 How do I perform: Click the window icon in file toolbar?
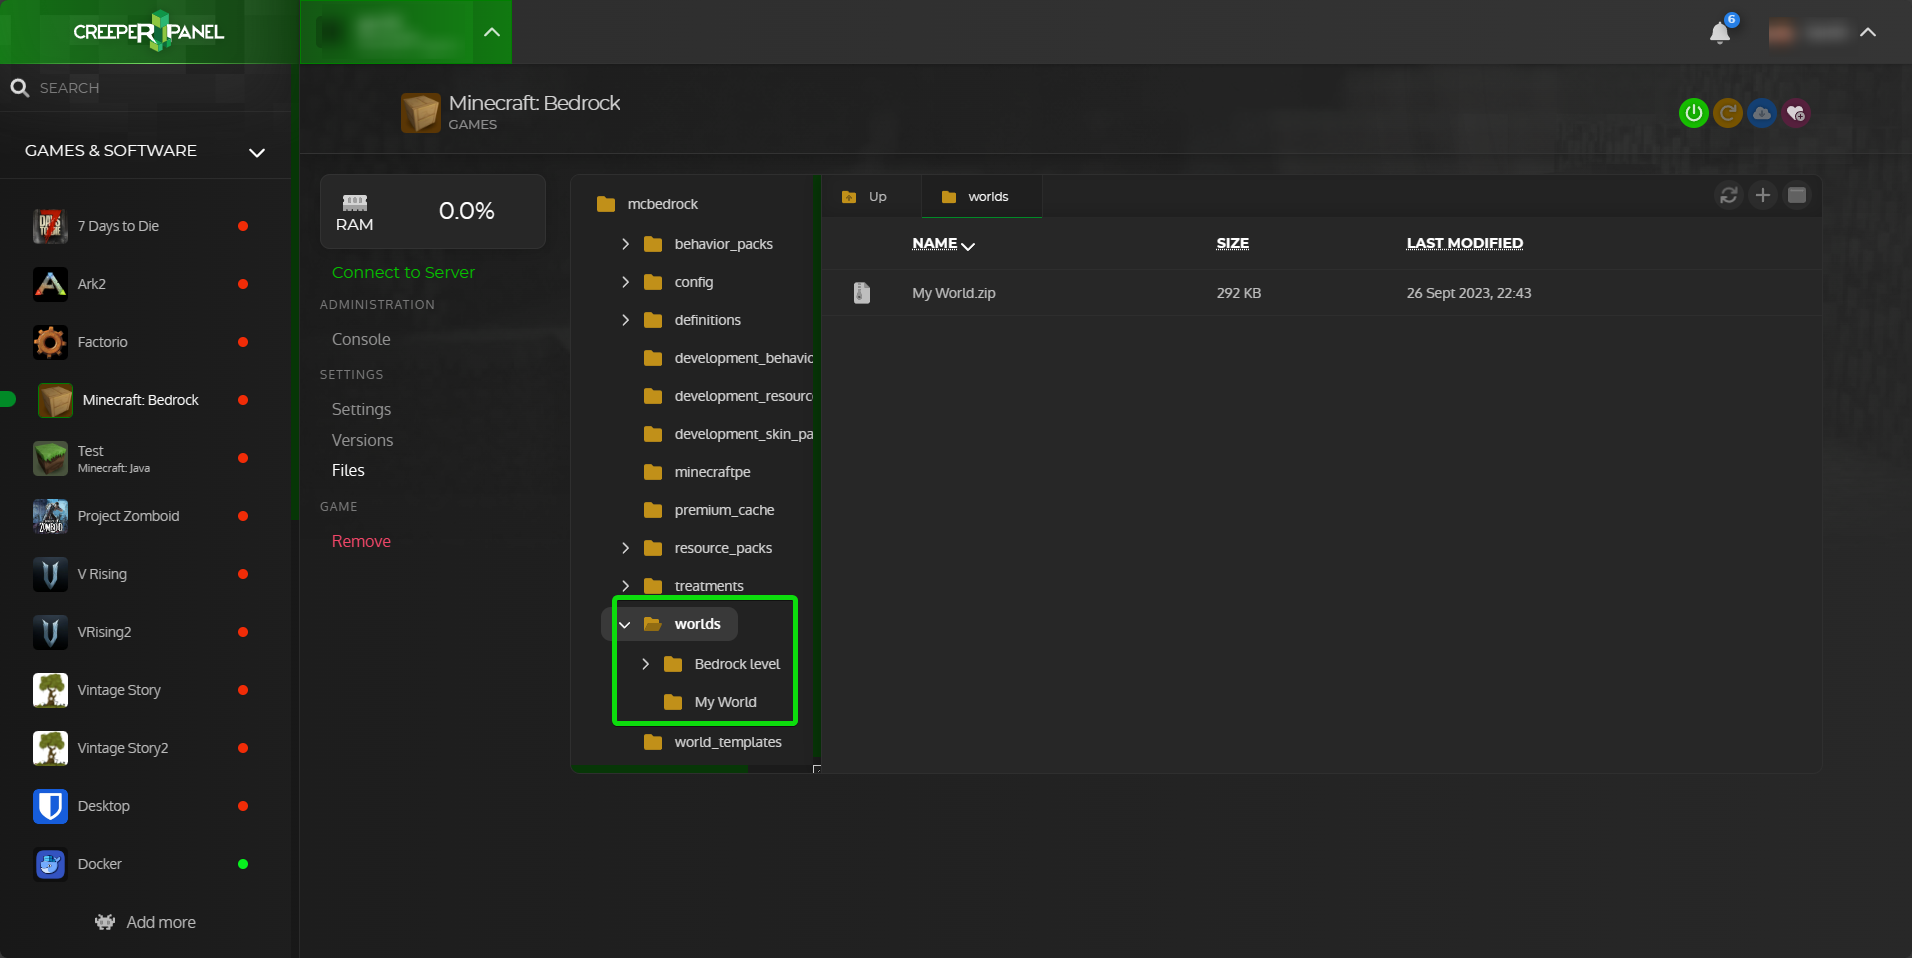tap(1797, 195)
